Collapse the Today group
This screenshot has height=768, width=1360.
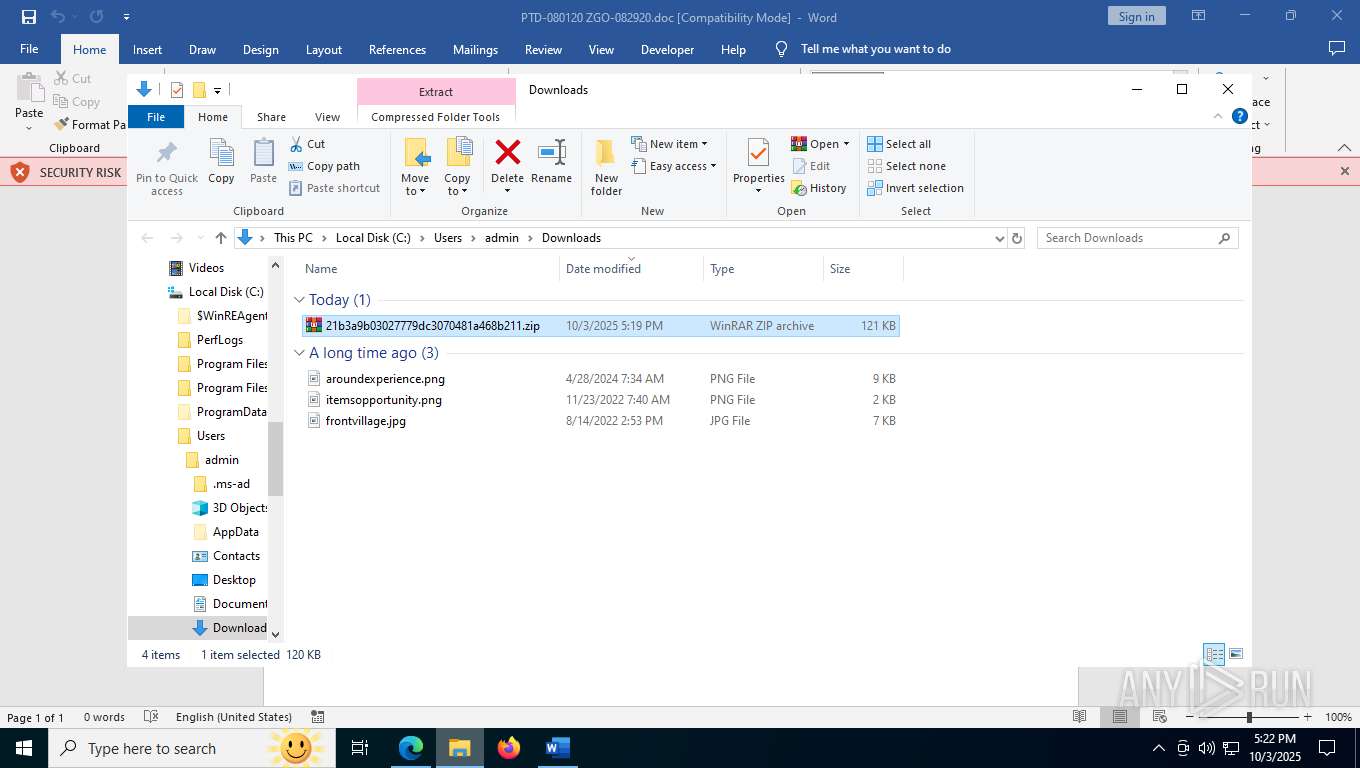300,300
